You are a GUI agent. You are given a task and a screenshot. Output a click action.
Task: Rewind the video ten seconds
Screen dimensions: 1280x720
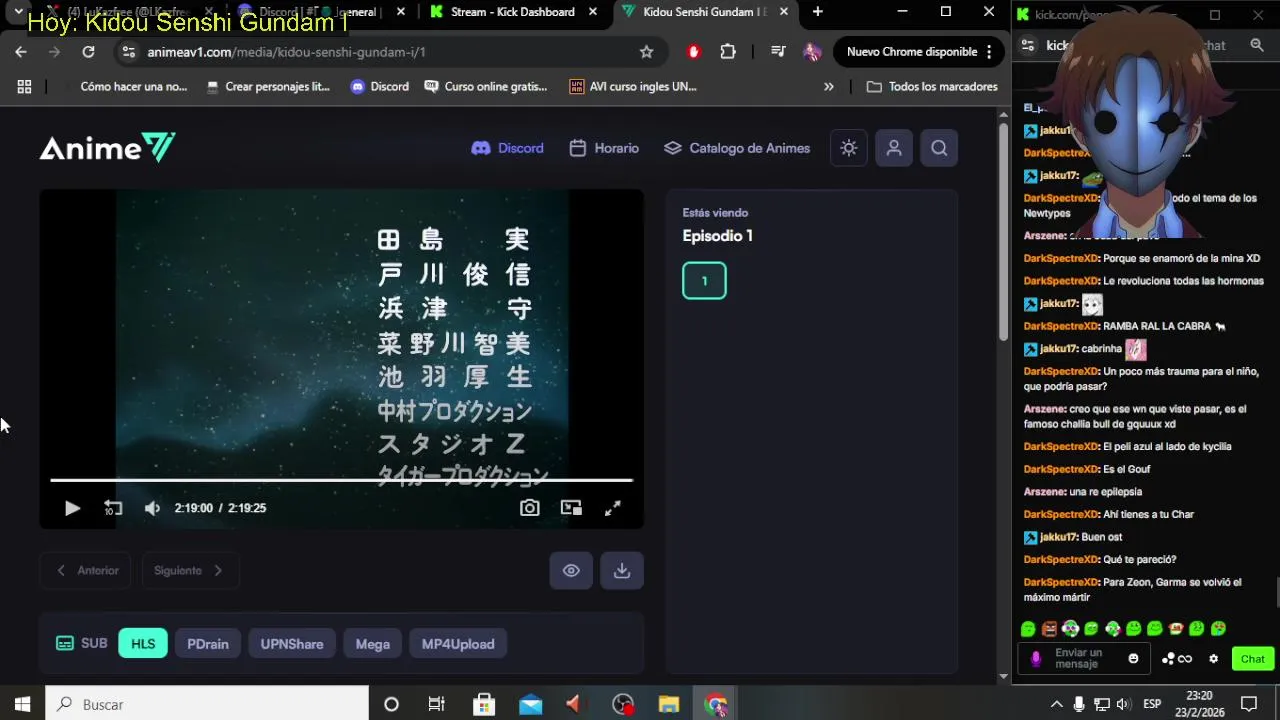[113, 508]
